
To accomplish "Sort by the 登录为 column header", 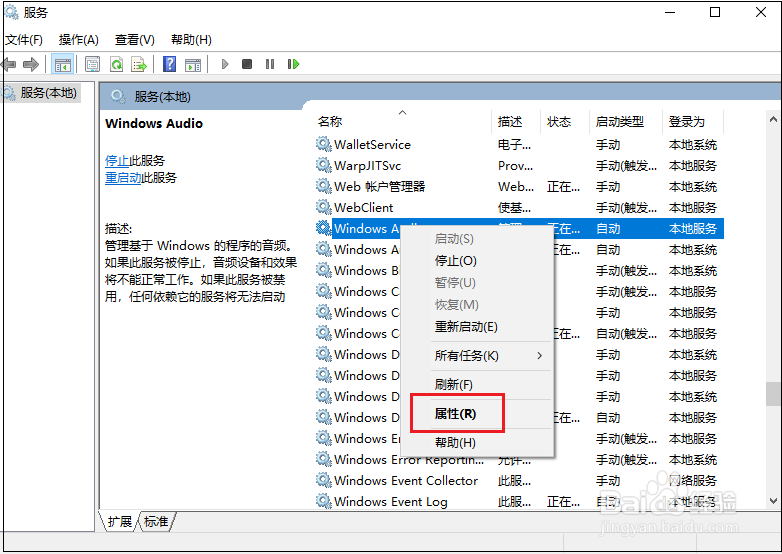I will [693, 122].
